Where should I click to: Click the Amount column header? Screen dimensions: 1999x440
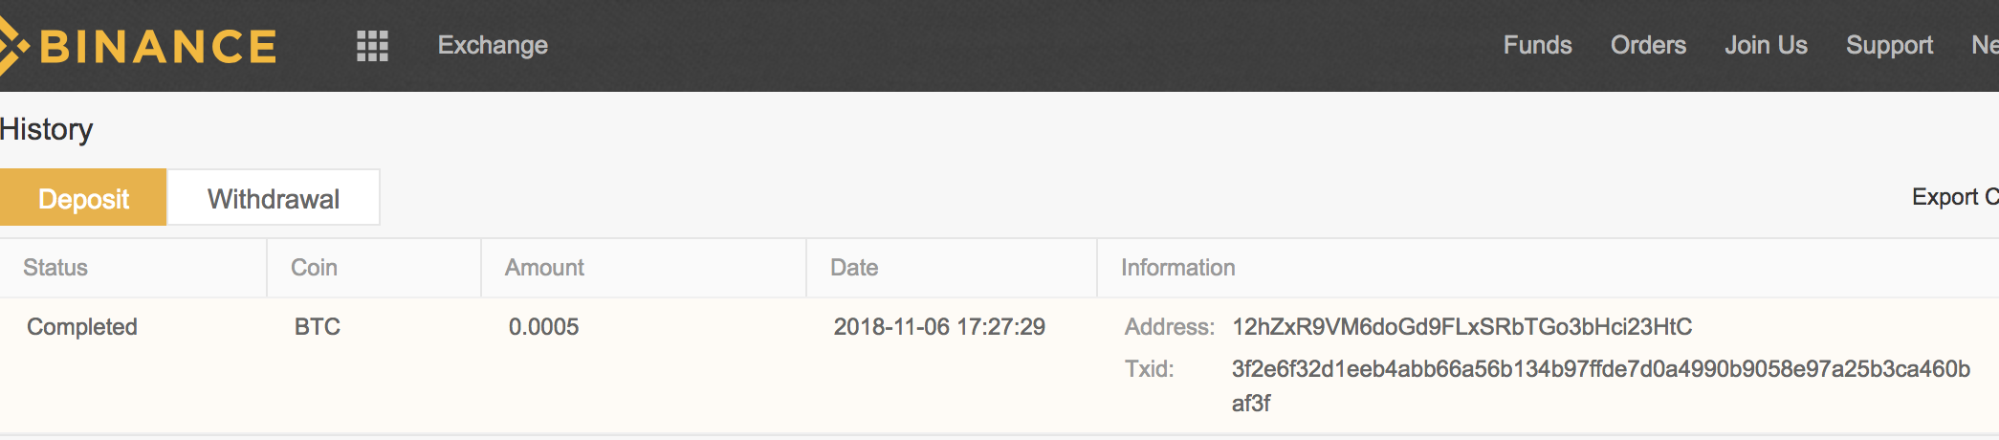pyautogui.click(x=544, y=267)
